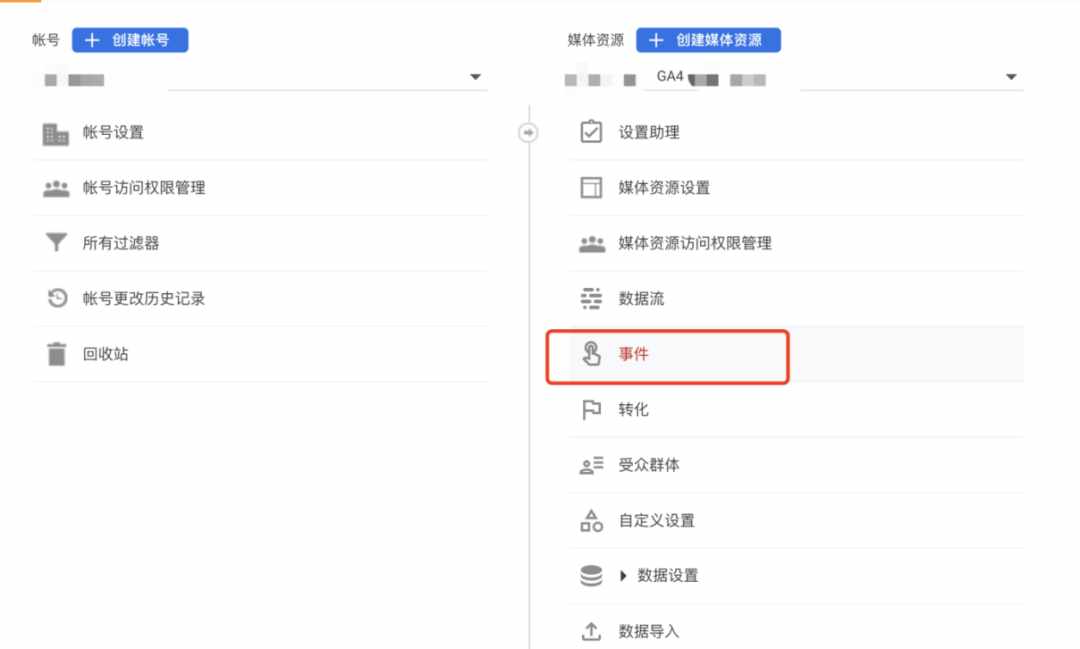Click the 帐号访问权限管理 people icon
The height and width of the screenshot is (649, 1080).
coord(56,188)
